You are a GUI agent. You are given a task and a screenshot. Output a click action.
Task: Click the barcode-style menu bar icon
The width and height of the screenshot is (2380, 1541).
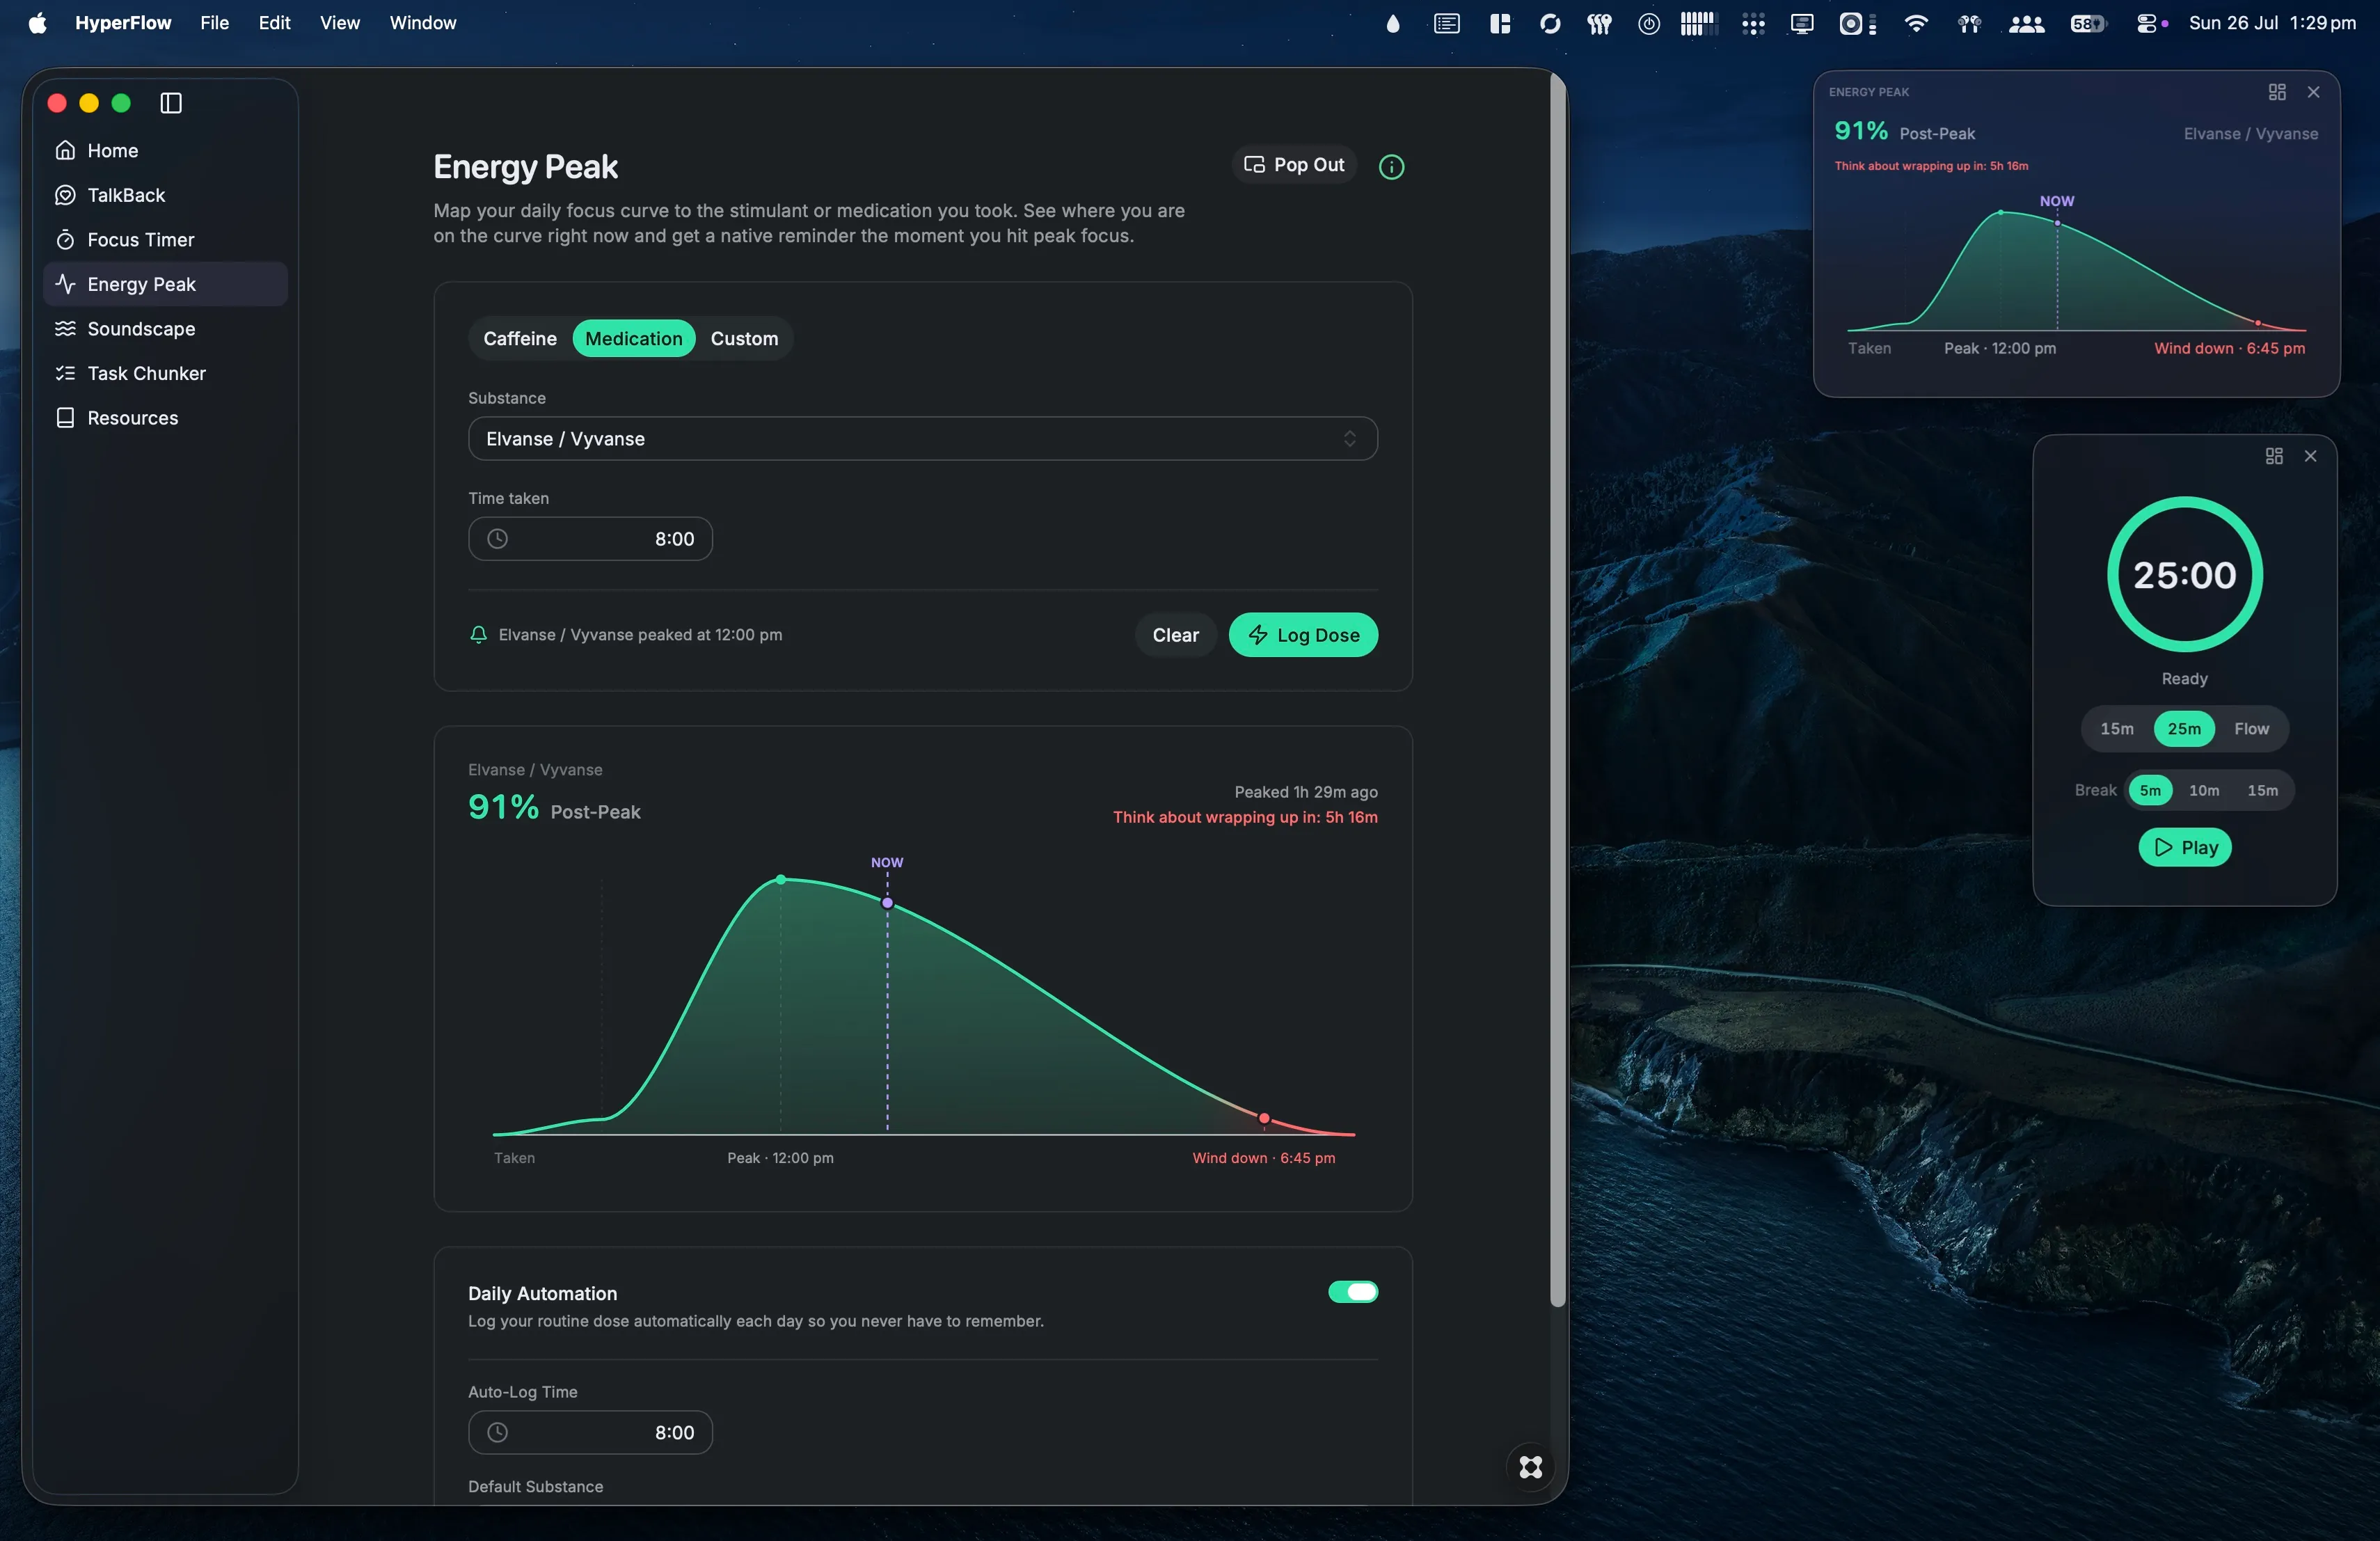pos(1697,23)
